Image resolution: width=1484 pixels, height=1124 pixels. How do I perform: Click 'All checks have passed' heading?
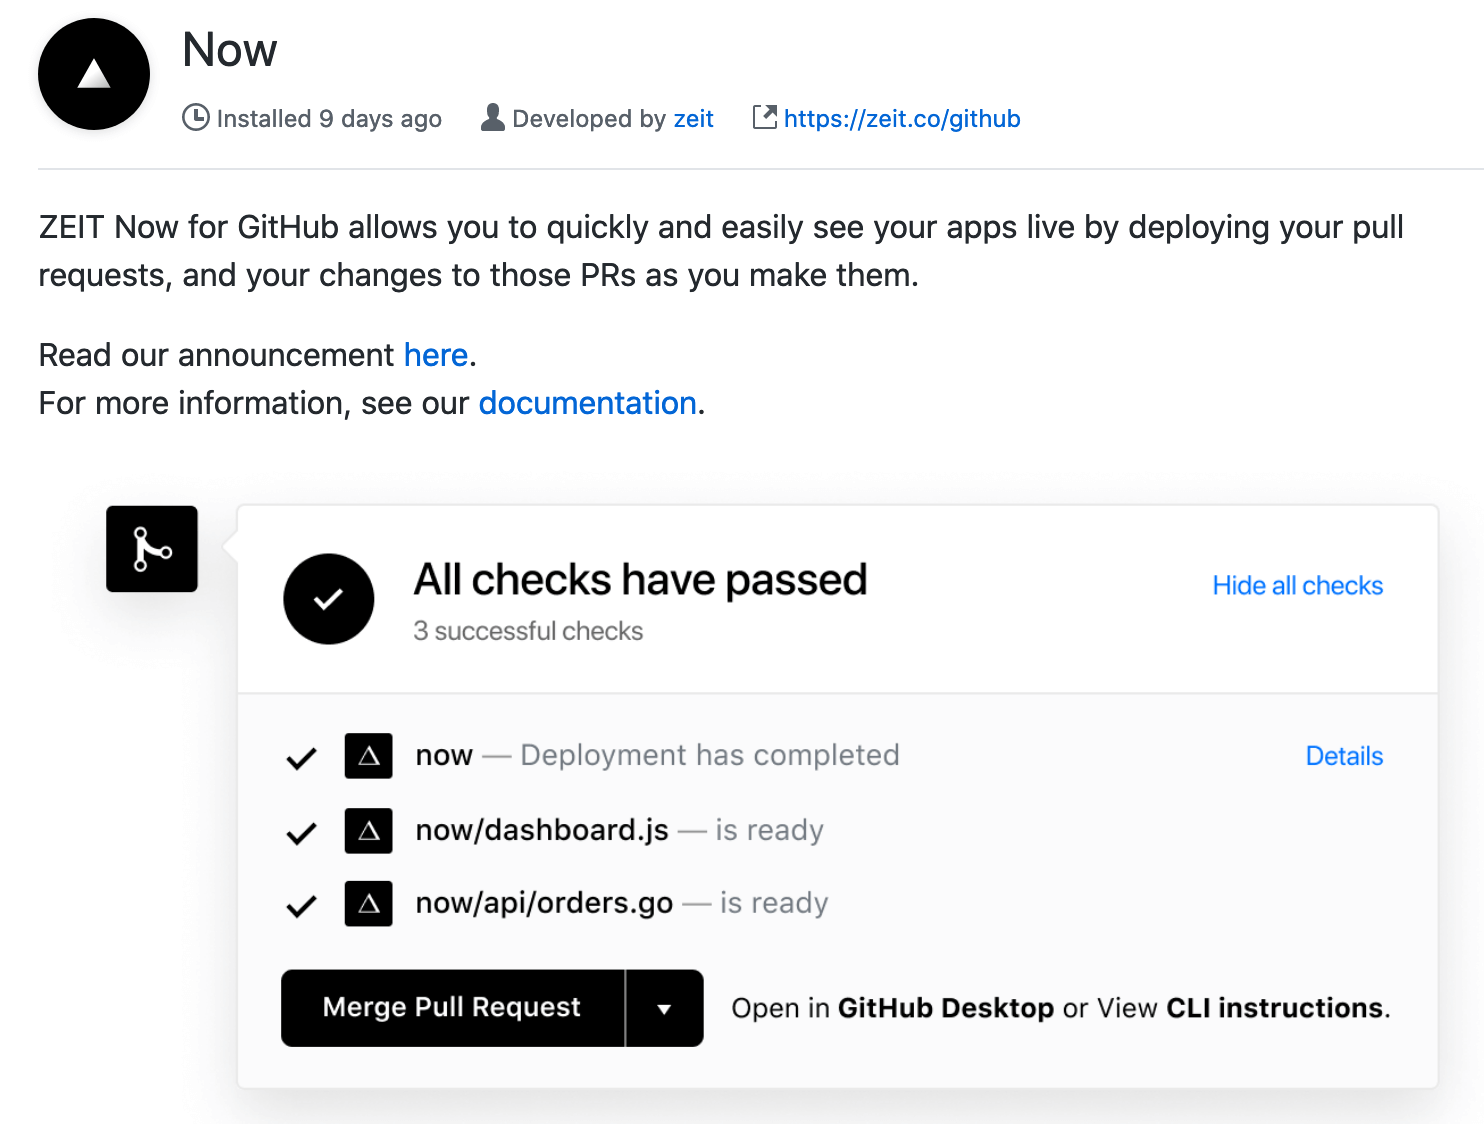click(x=641, y=580)
